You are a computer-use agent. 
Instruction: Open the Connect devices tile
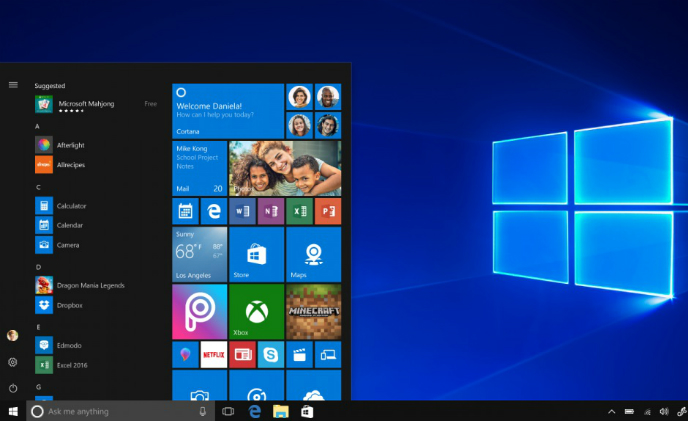pyautogui.click(x=328, y=355)
